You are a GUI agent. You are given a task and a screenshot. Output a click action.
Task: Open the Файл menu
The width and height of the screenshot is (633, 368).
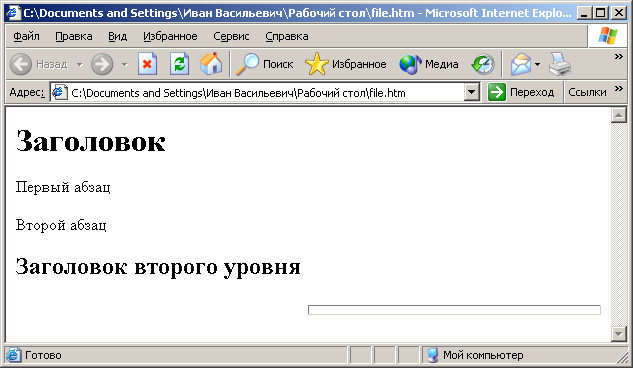[x=26, y=36]
